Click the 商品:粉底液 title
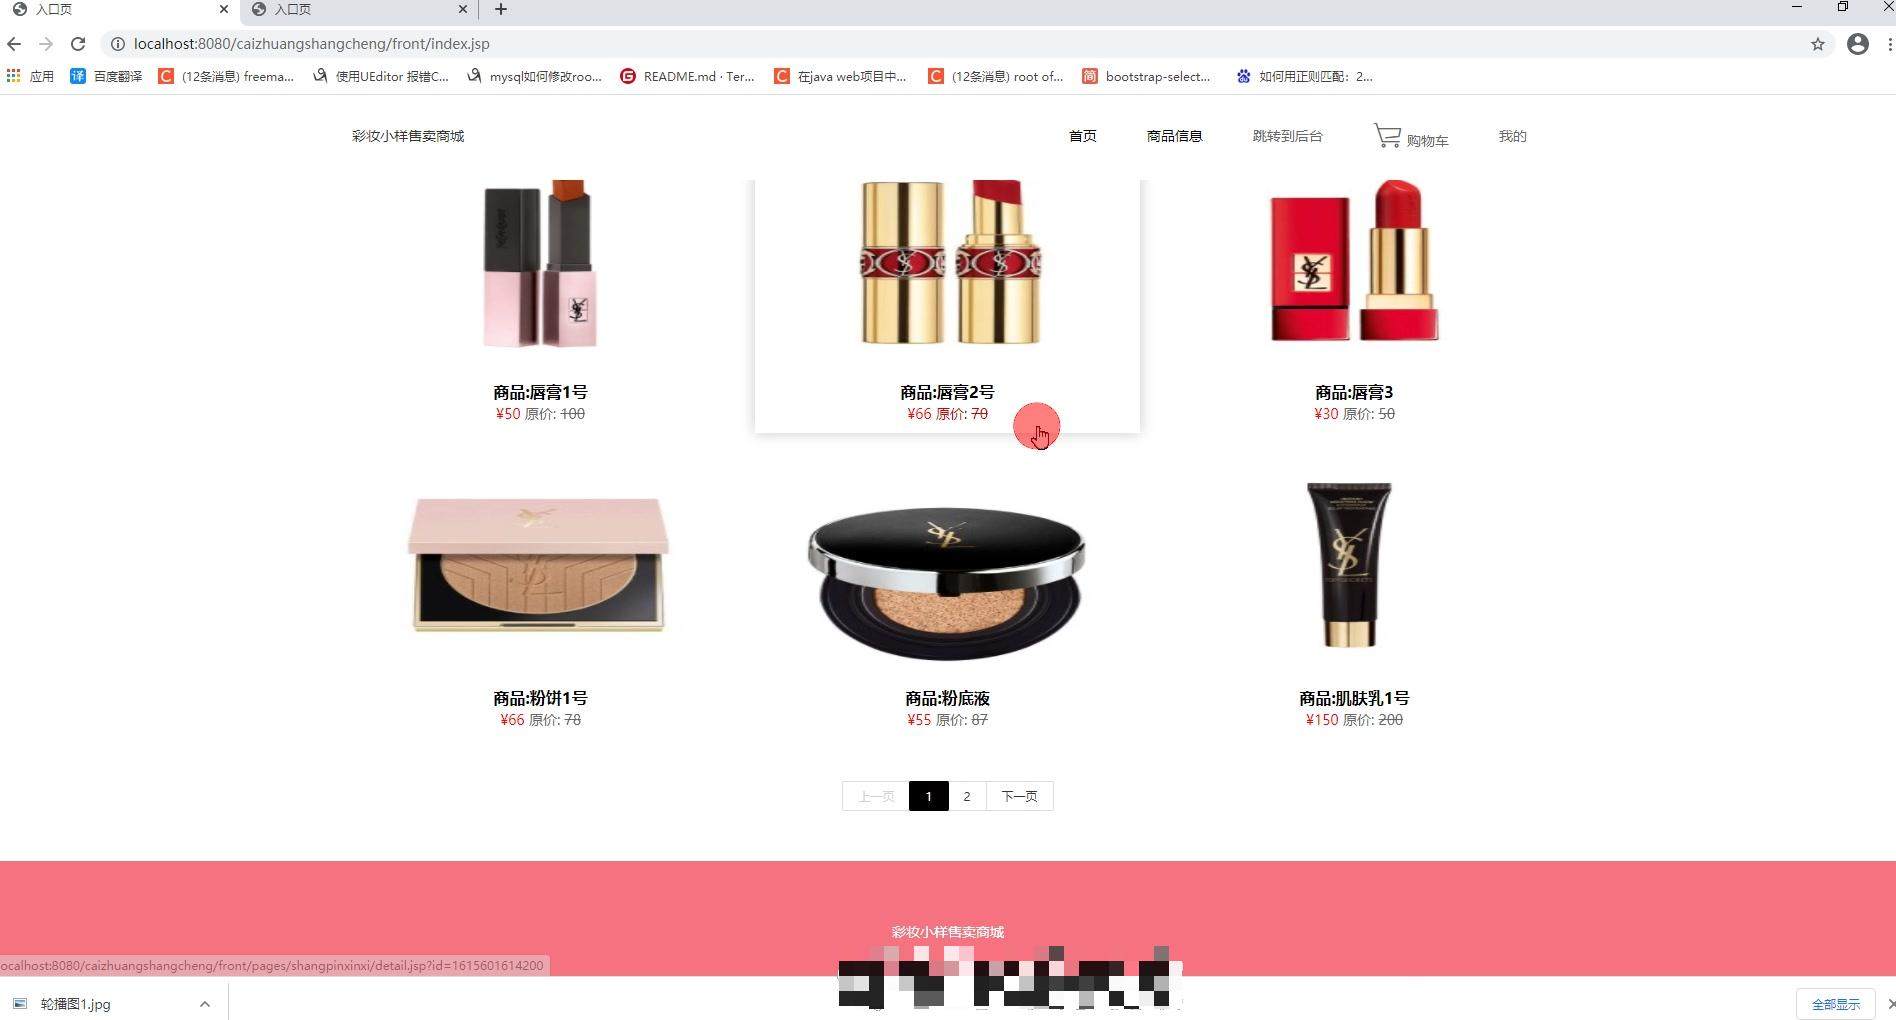Viewport: 1896px width, 1020px height. 947,698
